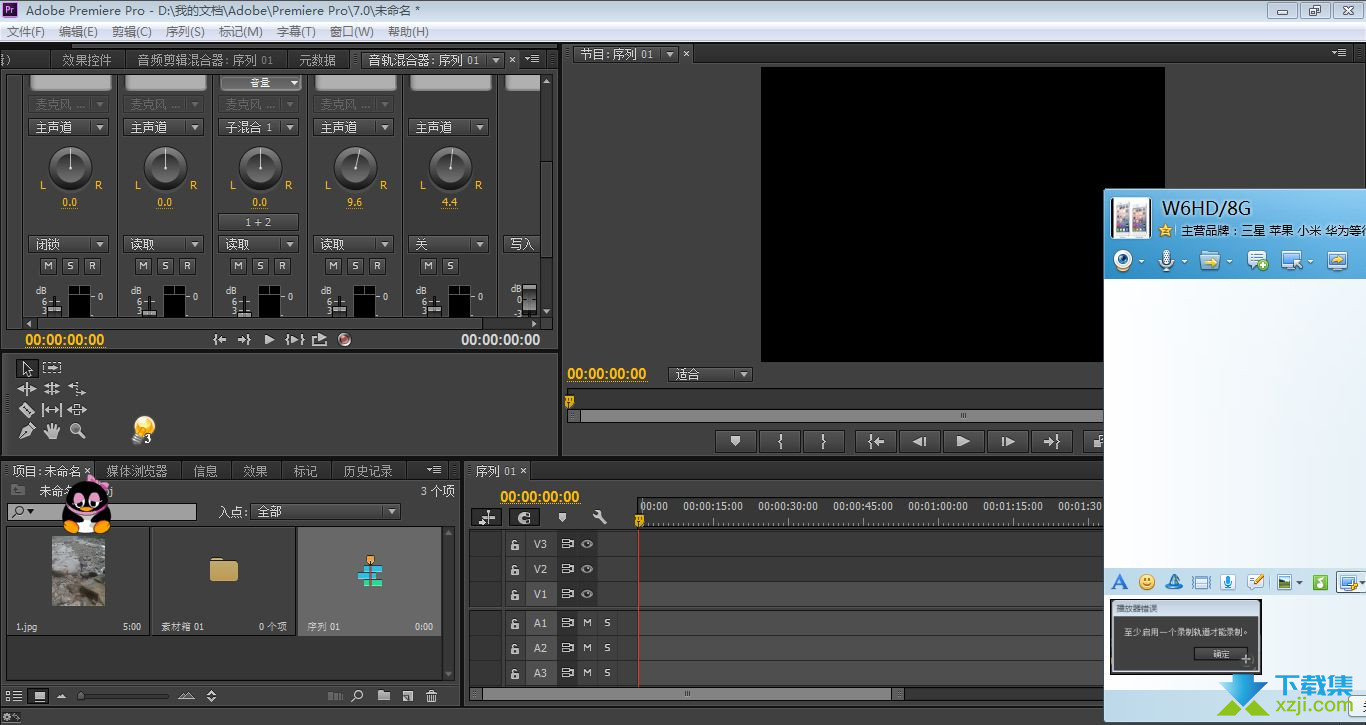Open the 字幕(T) menu
This screenshot has width=1366, height=725.
pos(296,32)
